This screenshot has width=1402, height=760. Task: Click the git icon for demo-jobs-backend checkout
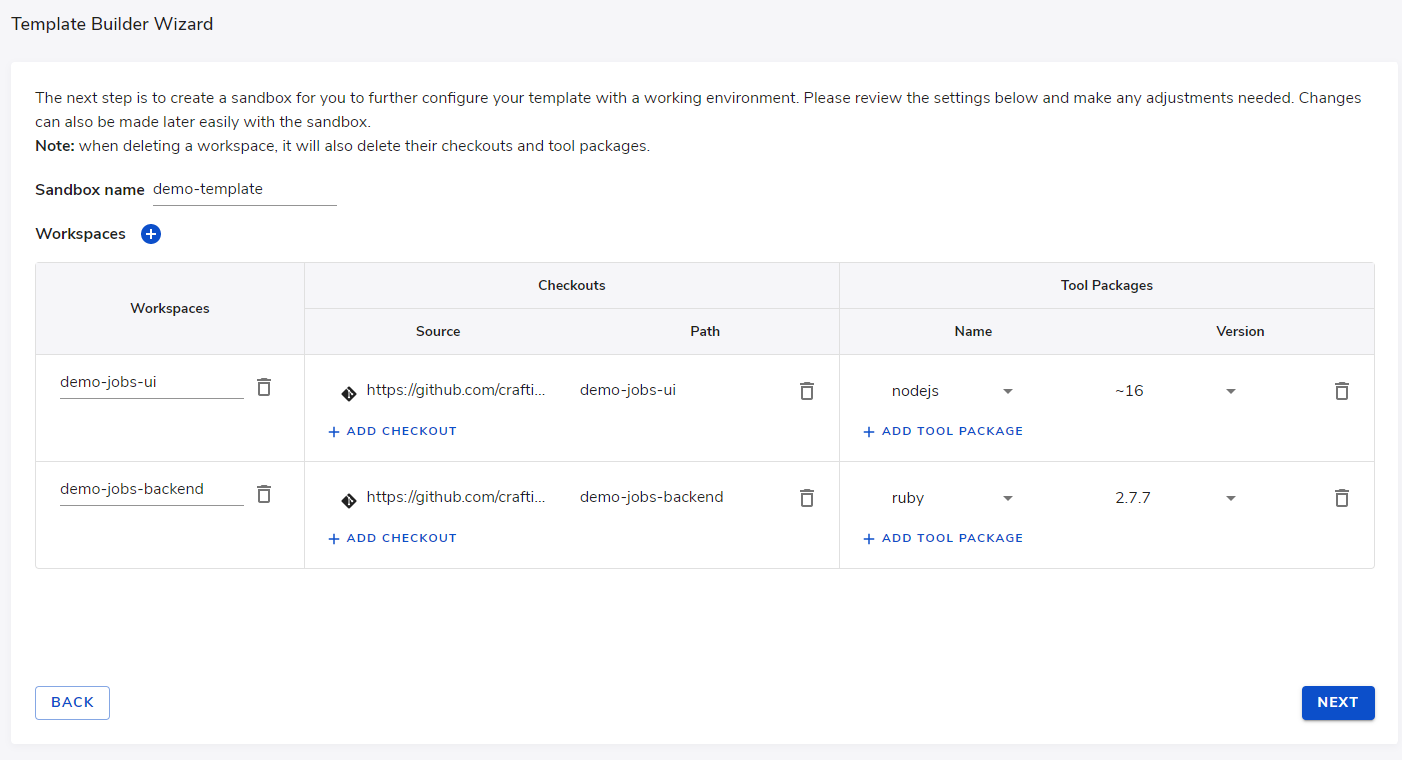tap(349, 500)
